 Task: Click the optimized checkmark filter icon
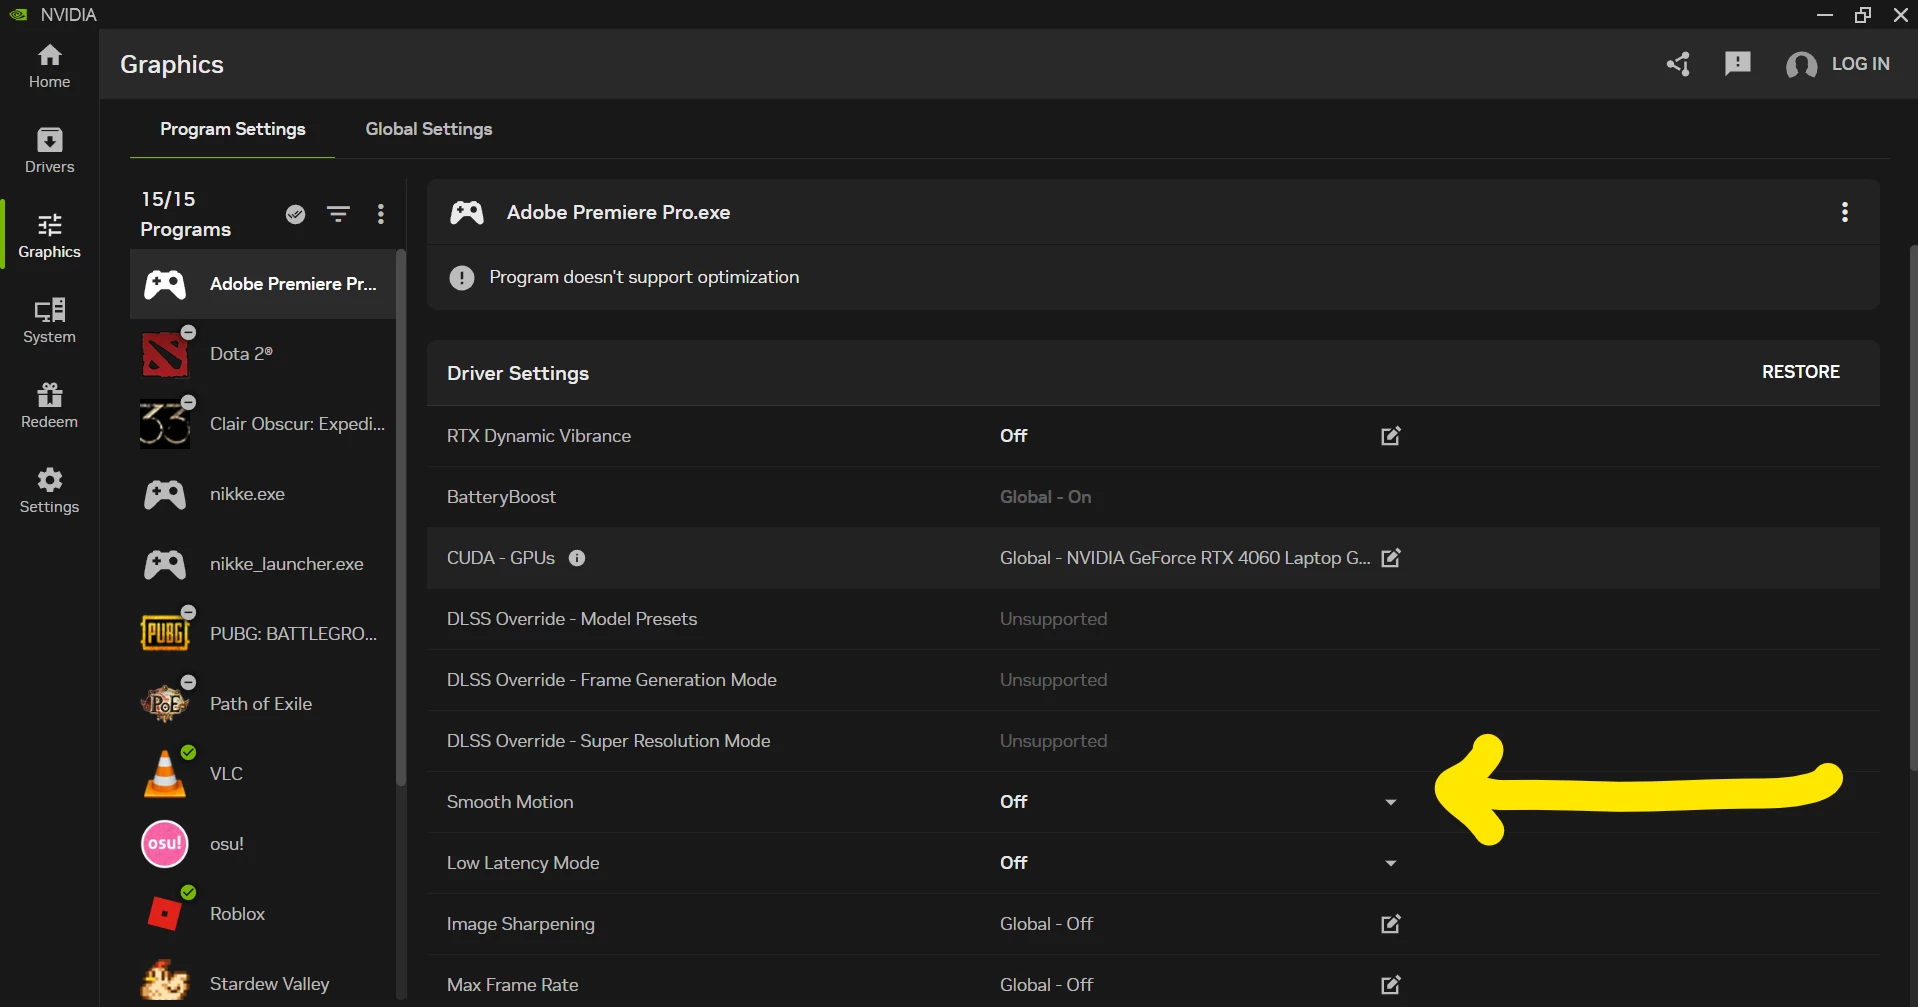tap(295, 214)
